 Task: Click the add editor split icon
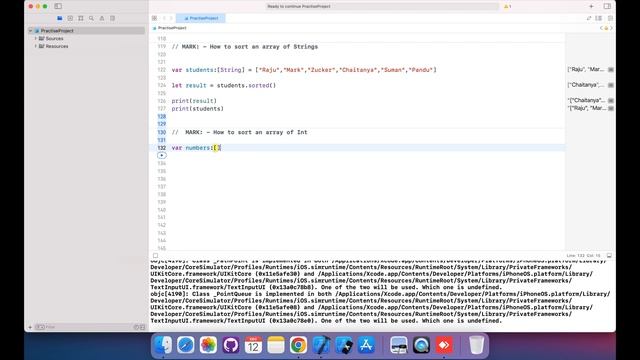click(x=610, y=18)
